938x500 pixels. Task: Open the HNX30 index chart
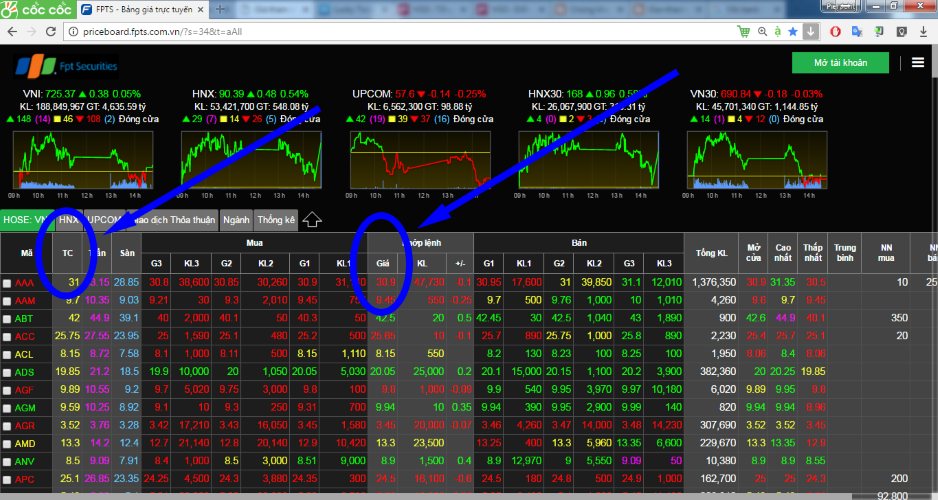(x=589, y=160)
